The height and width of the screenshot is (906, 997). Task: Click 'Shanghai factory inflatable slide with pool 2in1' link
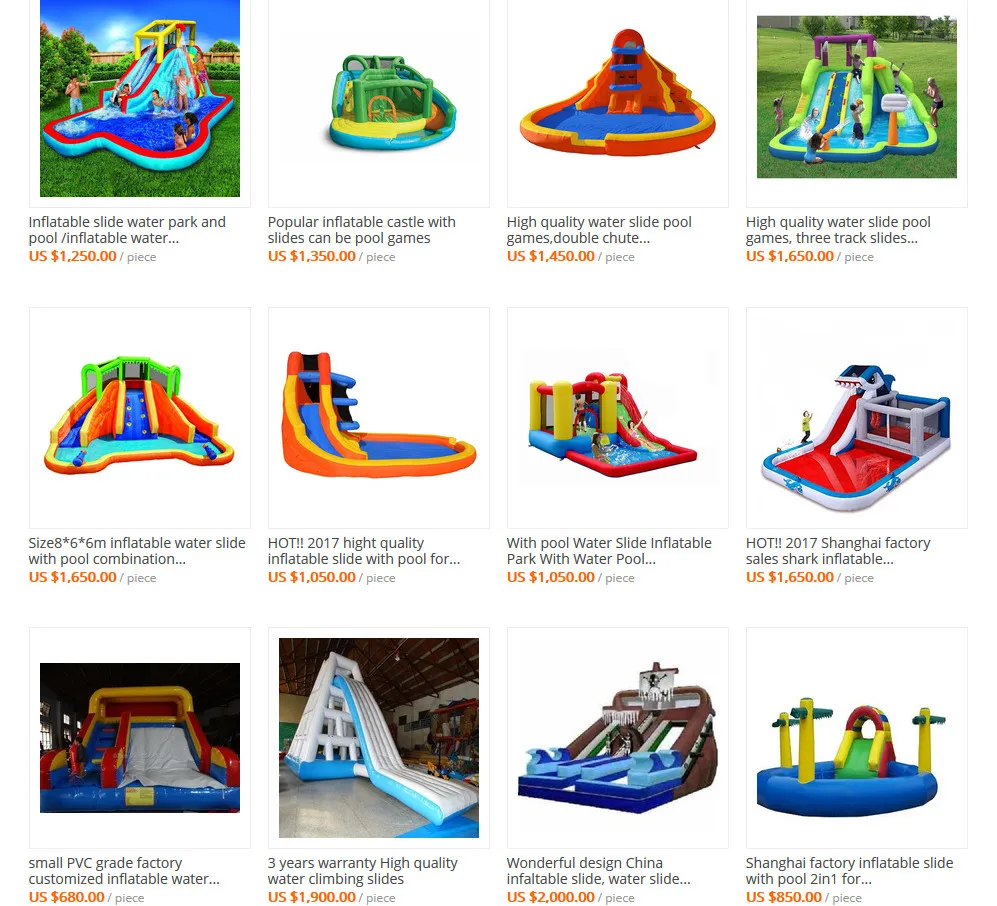849,871
